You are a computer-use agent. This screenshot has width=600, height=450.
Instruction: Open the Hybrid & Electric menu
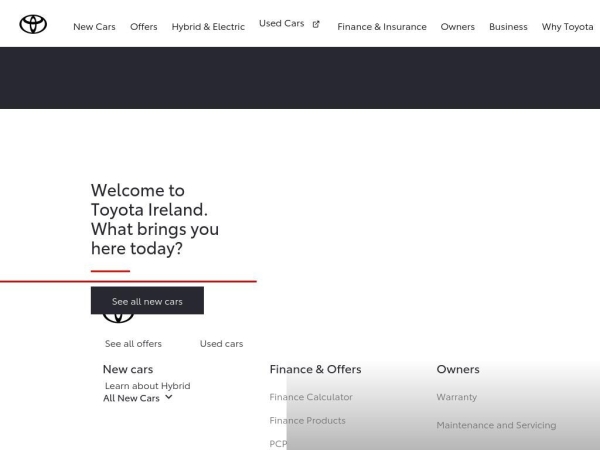(208, 27)
